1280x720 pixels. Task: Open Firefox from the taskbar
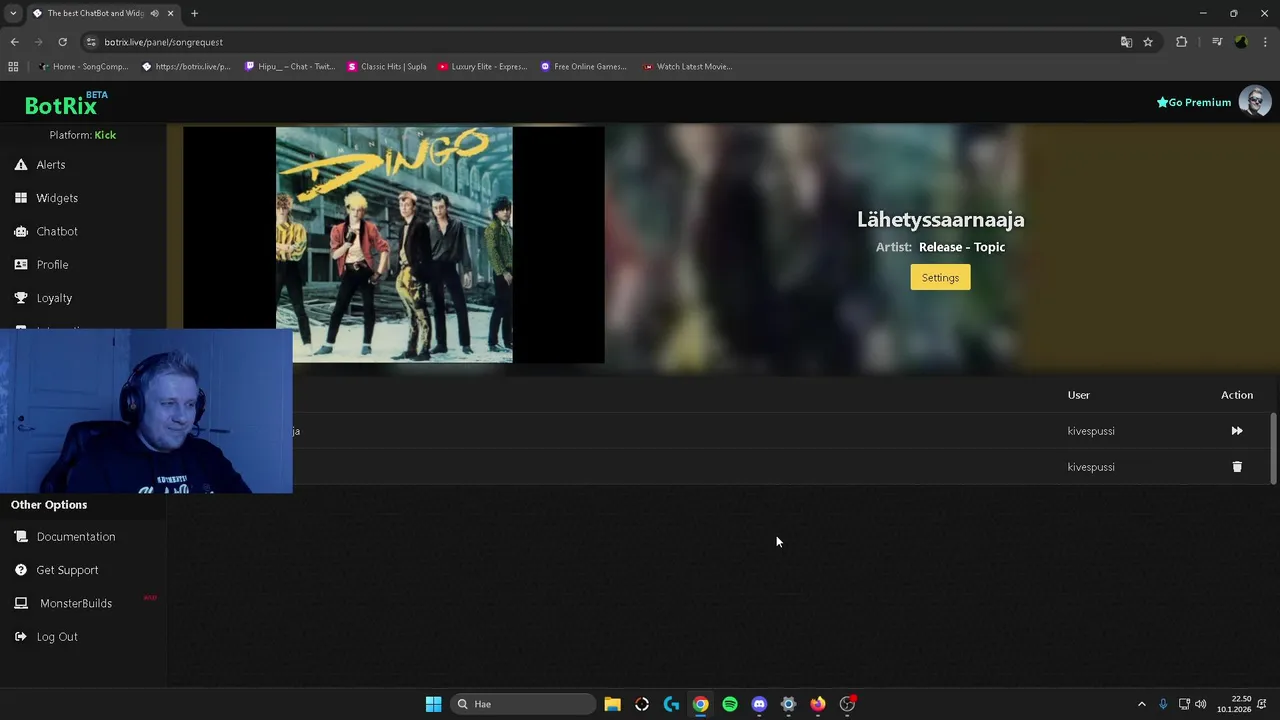coord(818,704)
